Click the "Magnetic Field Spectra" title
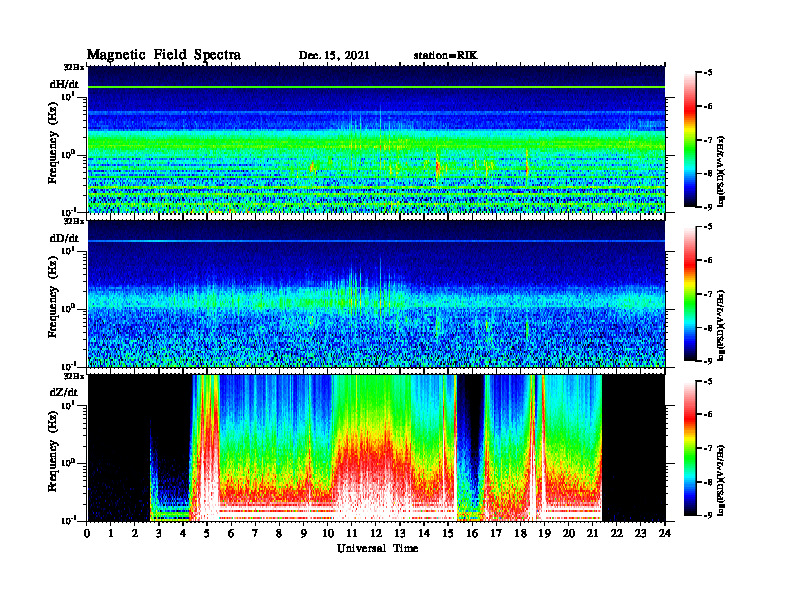 click(164, 55)
